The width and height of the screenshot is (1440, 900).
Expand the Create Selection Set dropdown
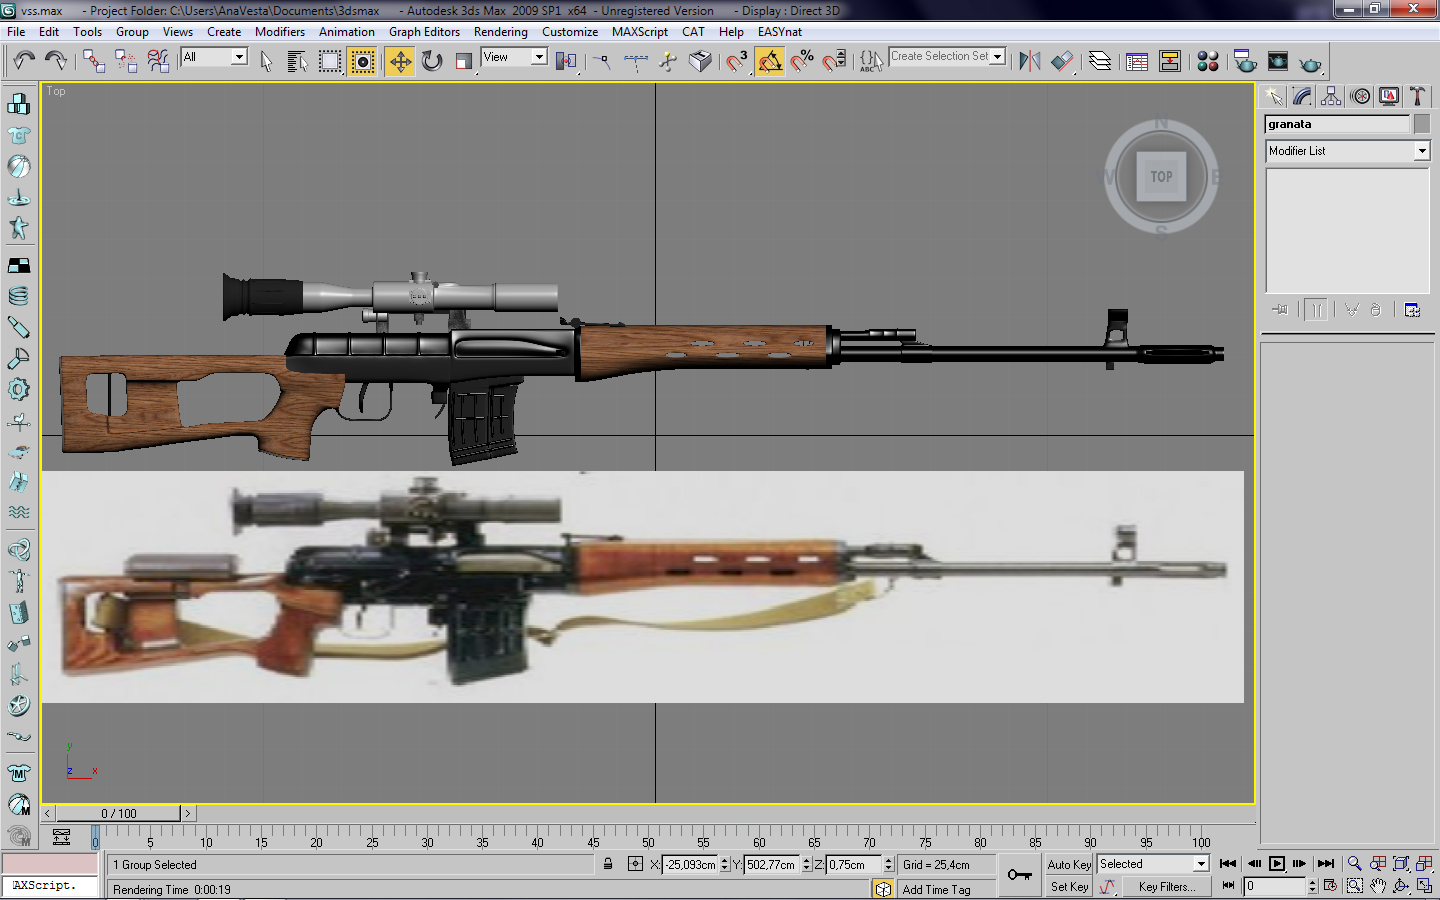[997, 57]
